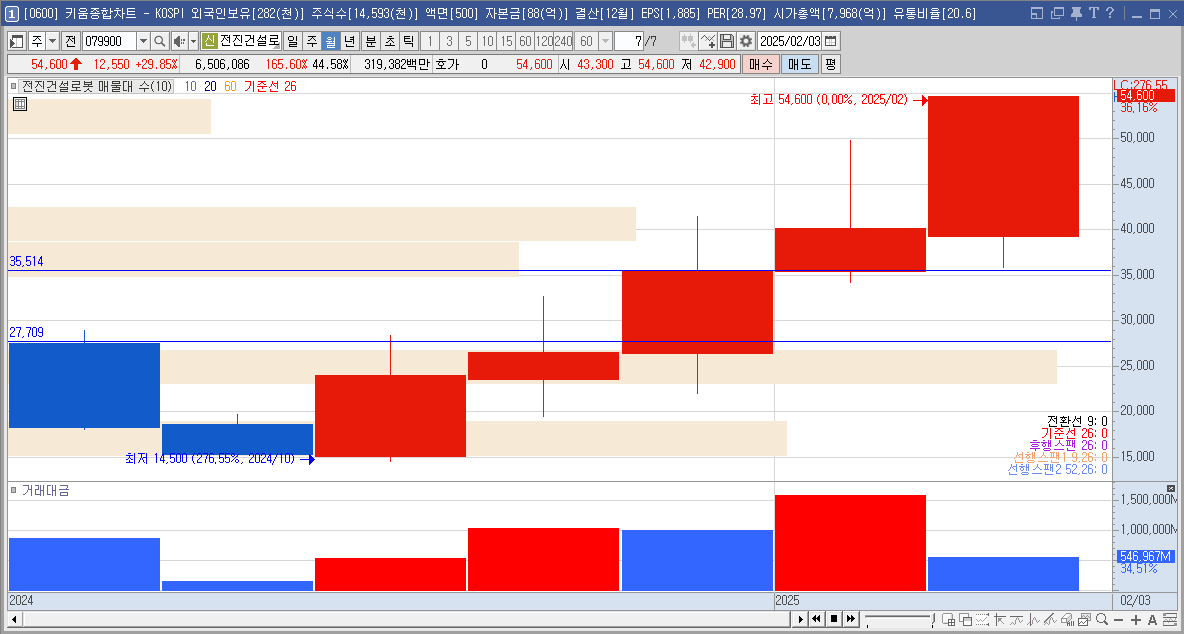Select the daily 일 period toggle

pyautogui.click(x=293, y=42)
